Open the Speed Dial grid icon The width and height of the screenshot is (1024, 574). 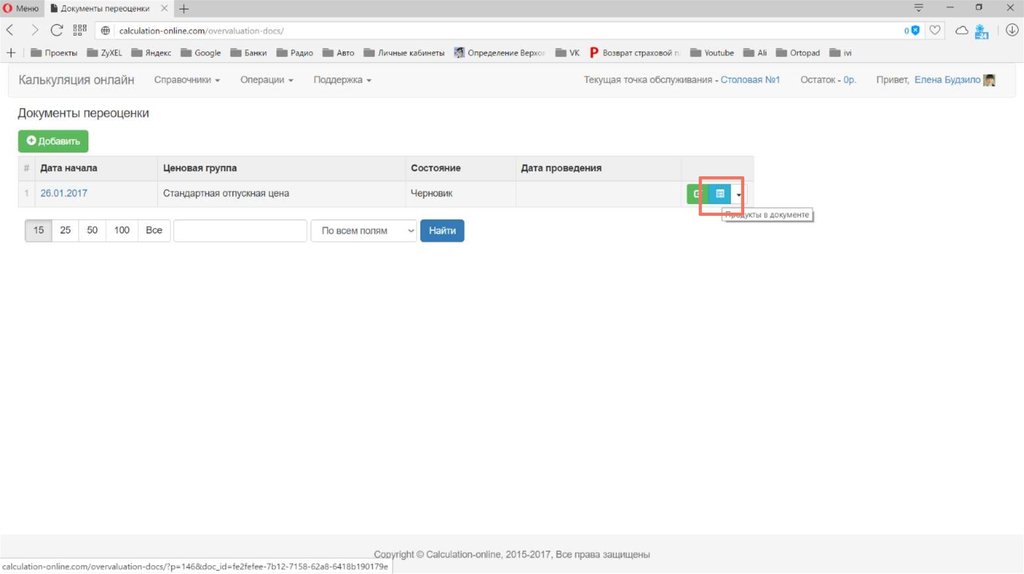[80, 30]
